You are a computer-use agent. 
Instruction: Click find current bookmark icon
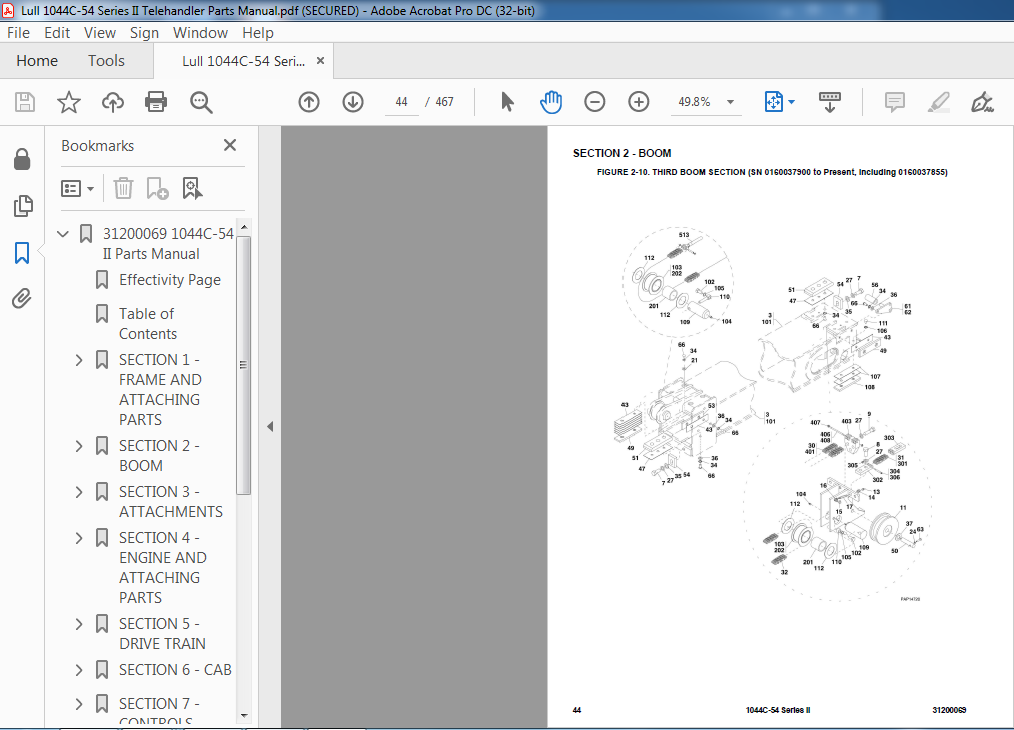point(192,189)
